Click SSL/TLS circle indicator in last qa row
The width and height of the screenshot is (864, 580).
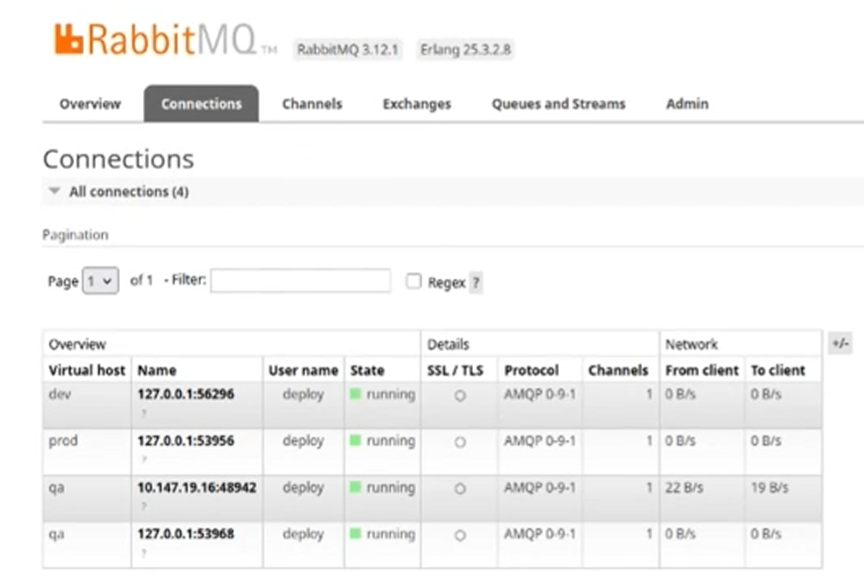click(x=460, y=536)
